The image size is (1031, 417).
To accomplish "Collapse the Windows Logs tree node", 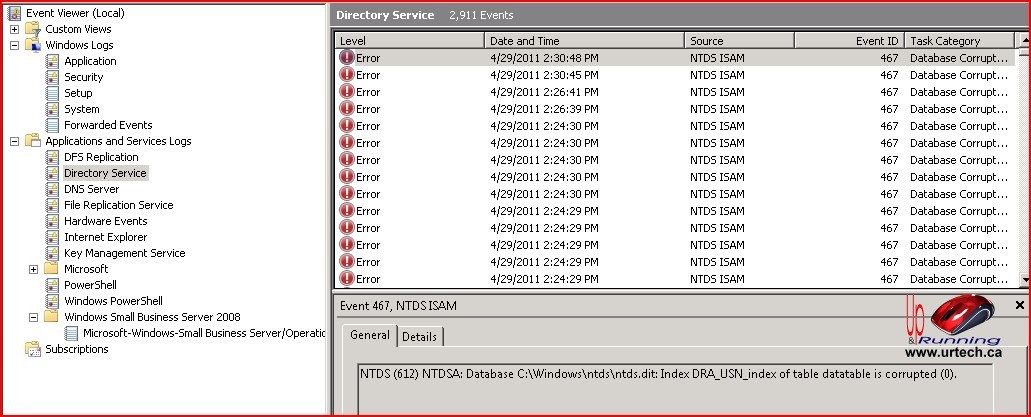I will click(x=15, y=45).
